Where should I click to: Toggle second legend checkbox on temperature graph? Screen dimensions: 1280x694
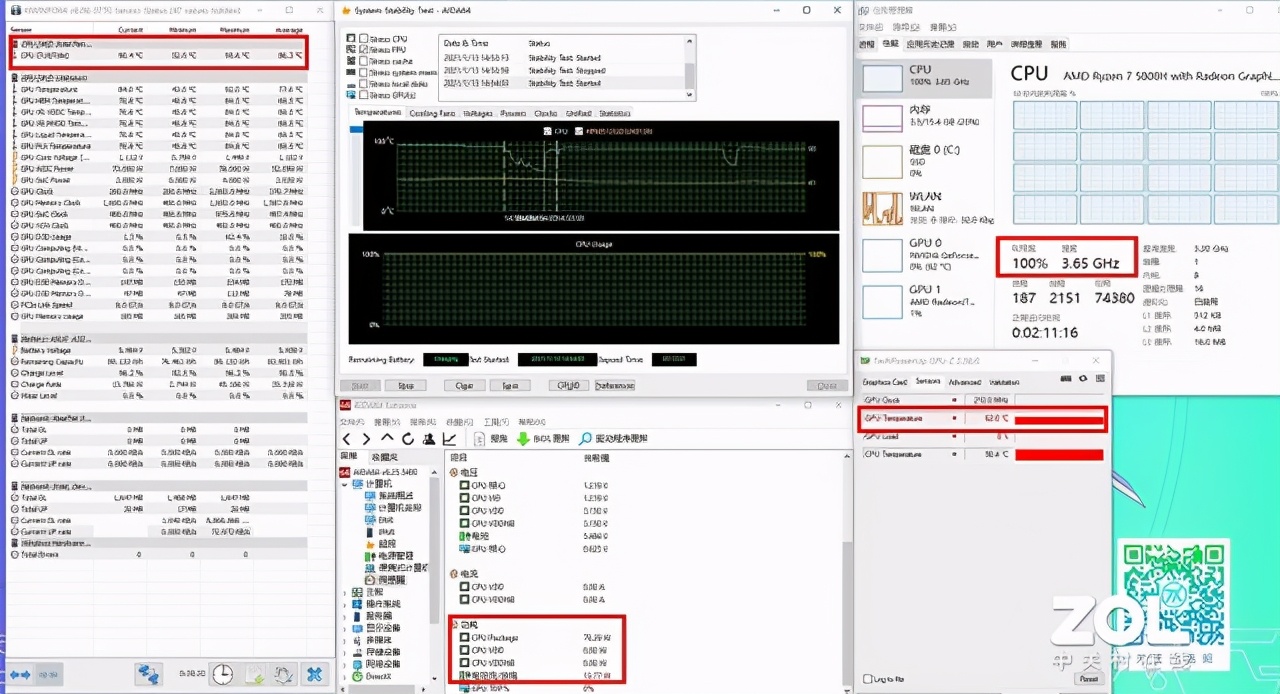[579, 131]
